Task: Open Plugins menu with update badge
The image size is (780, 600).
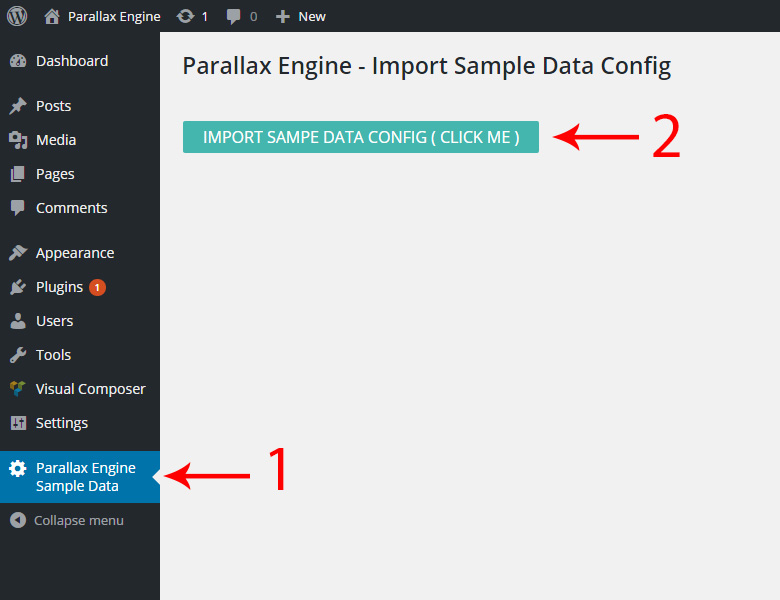Action: point(80,287)
